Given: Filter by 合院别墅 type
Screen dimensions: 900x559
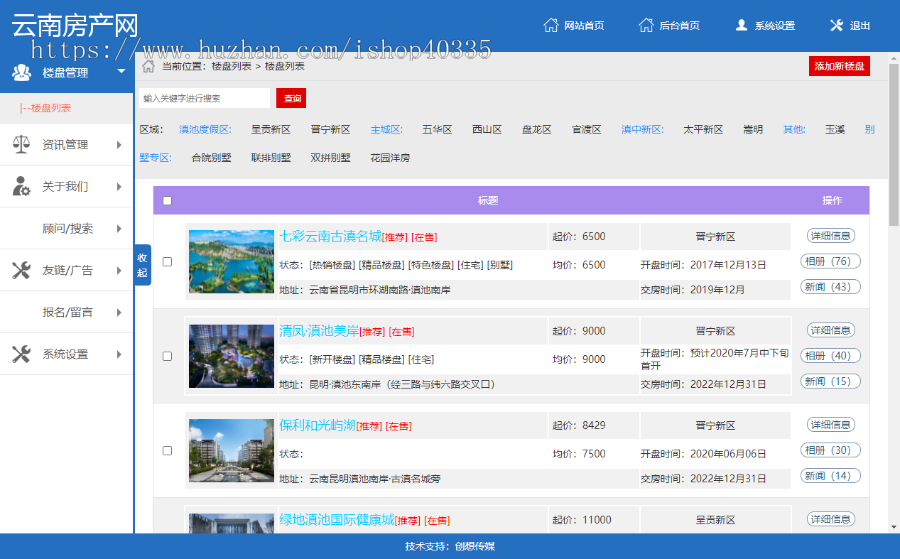Looking at the screenshot, I should click(211, 158).
